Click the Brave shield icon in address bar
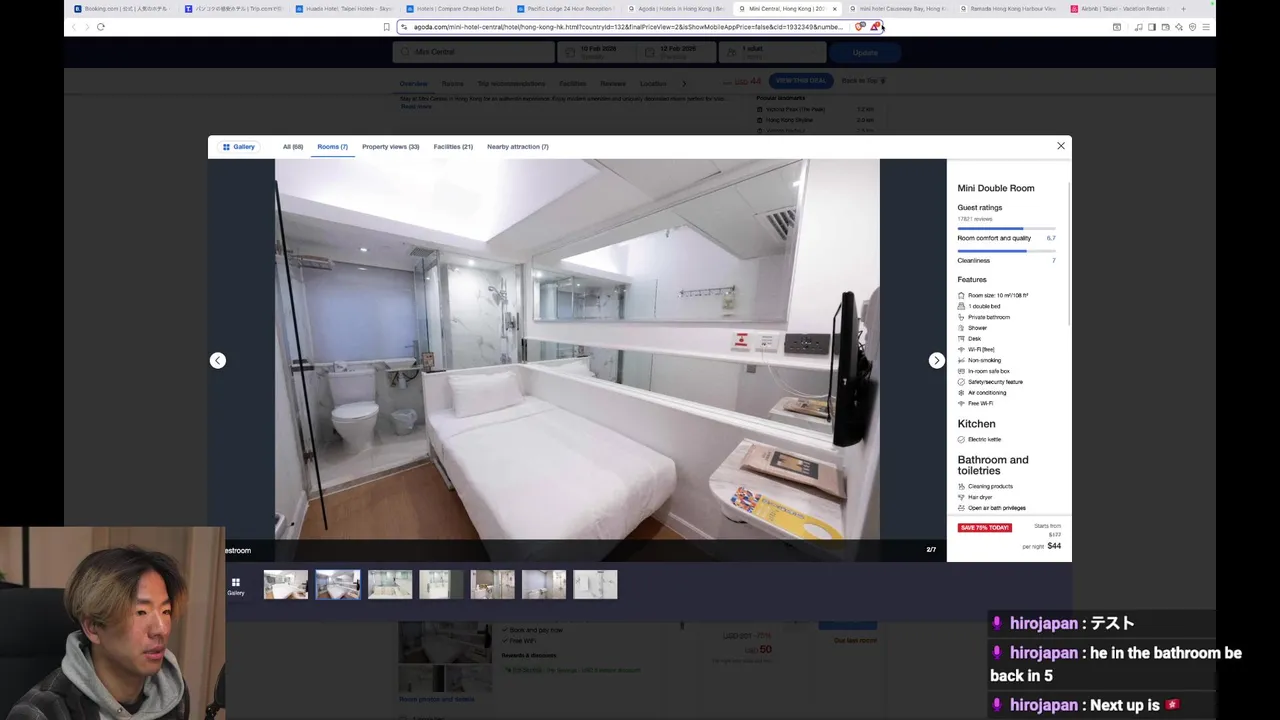The image size is (1280, 720). pos(861,27)
